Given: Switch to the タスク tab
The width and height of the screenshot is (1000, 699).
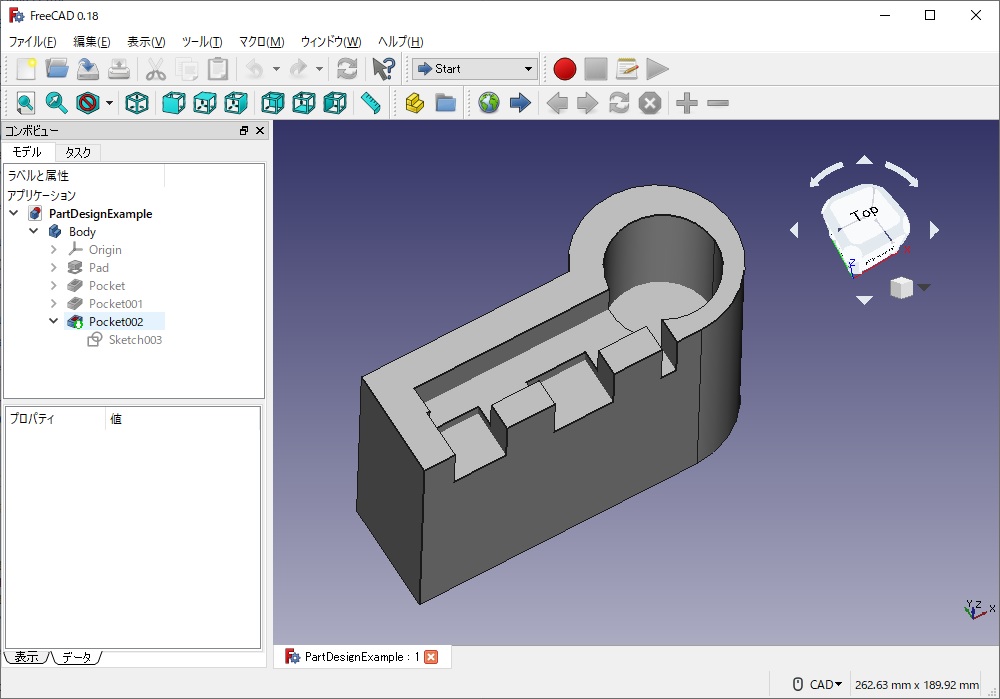Looking at the screenshot, I should [x=78, y=152].
